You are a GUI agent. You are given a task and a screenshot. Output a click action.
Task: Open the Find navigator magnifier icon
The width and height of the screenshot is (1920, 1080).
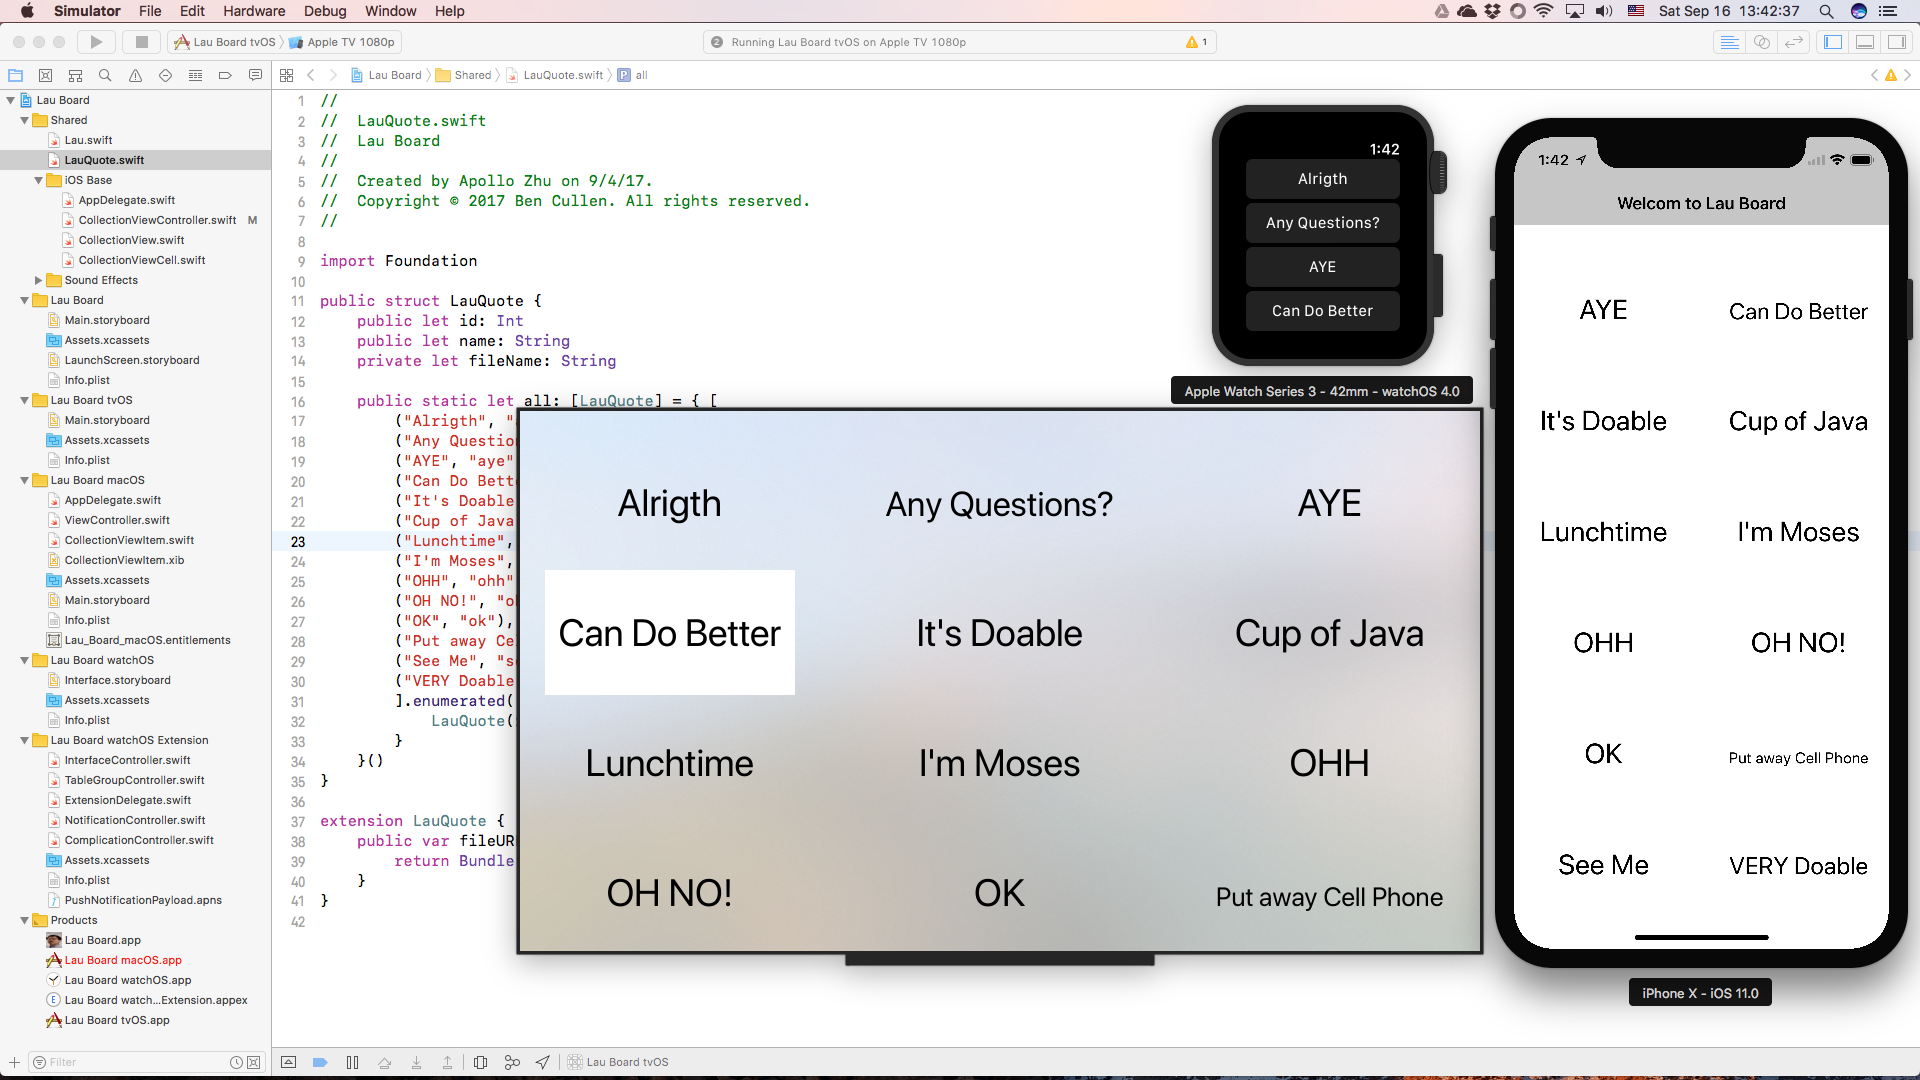click(x=105, y=75)
